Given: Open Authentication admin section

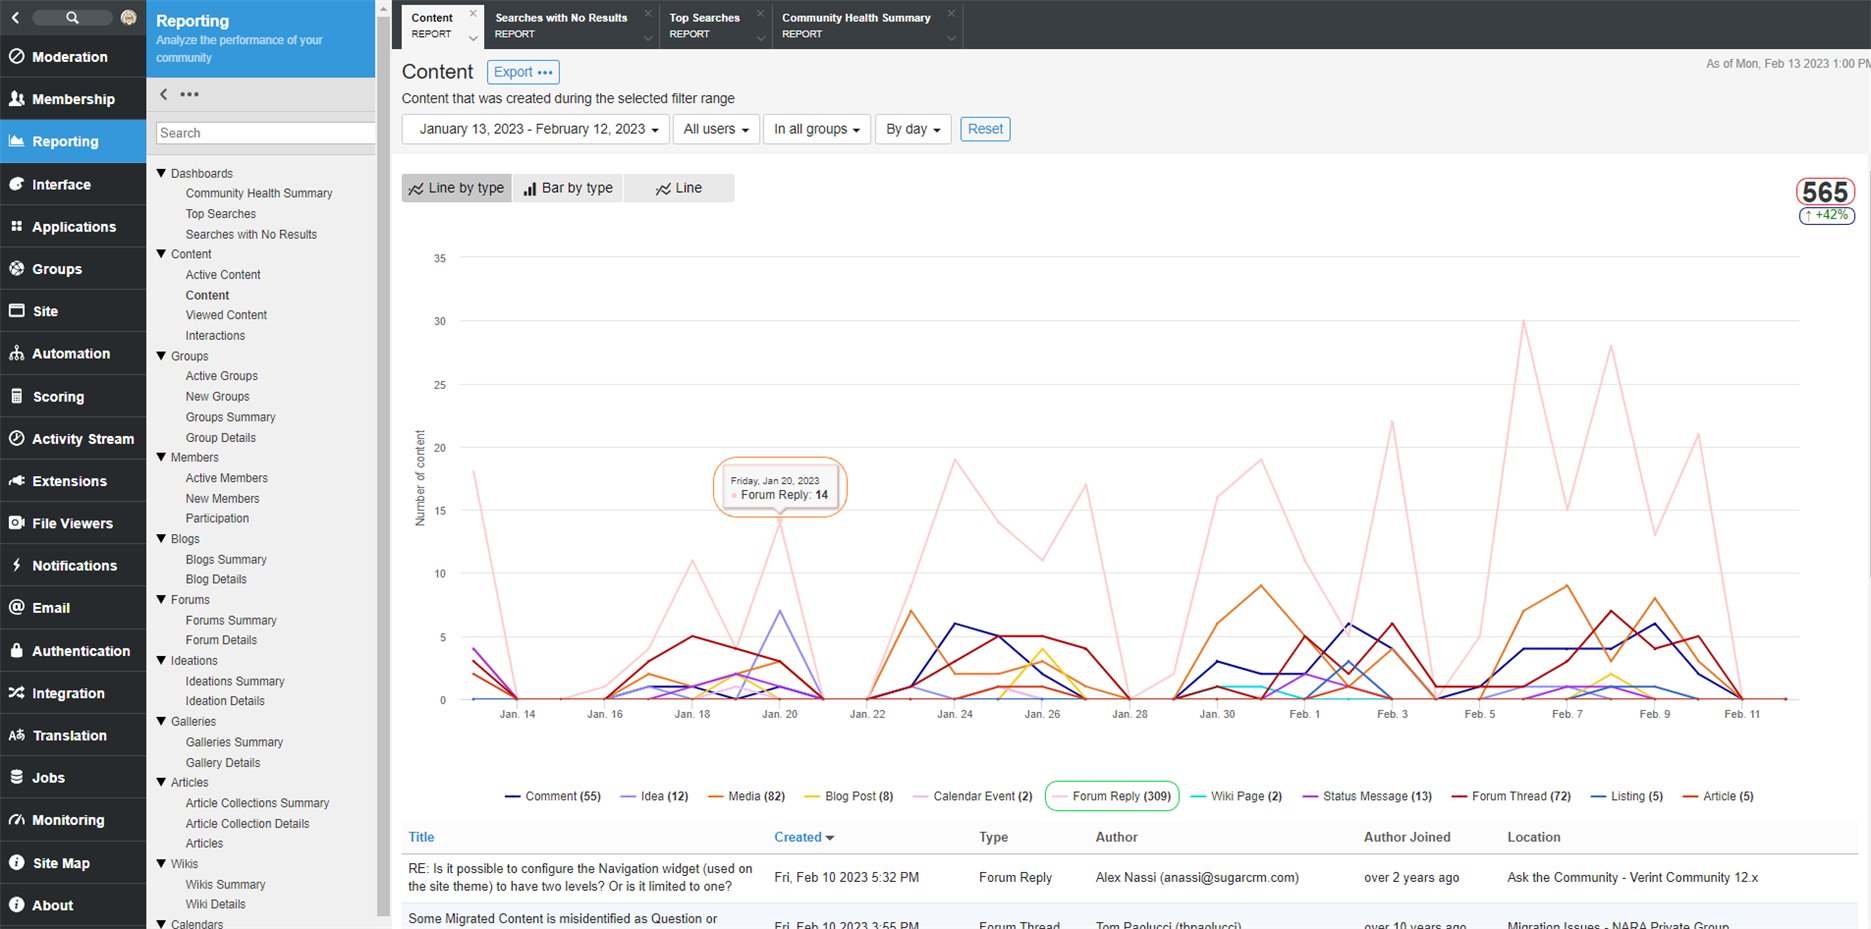Looking at the screenshot, I should (x=72, y=651).
